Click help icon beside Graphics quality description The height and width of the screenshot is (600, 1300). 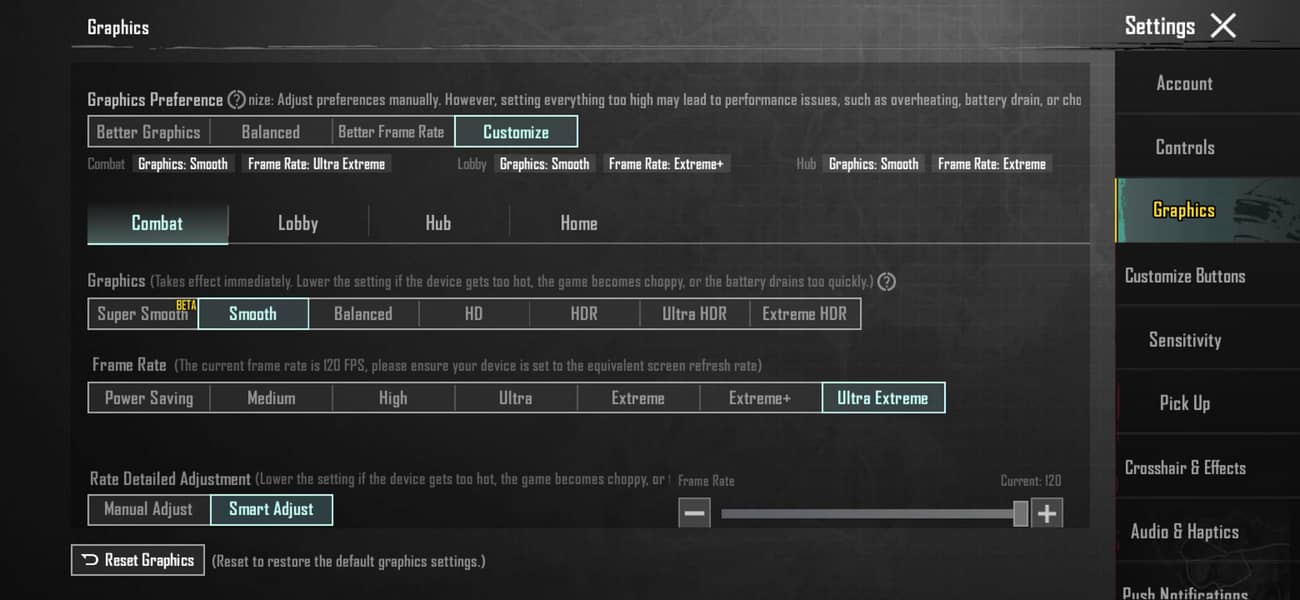pos(885,282)
